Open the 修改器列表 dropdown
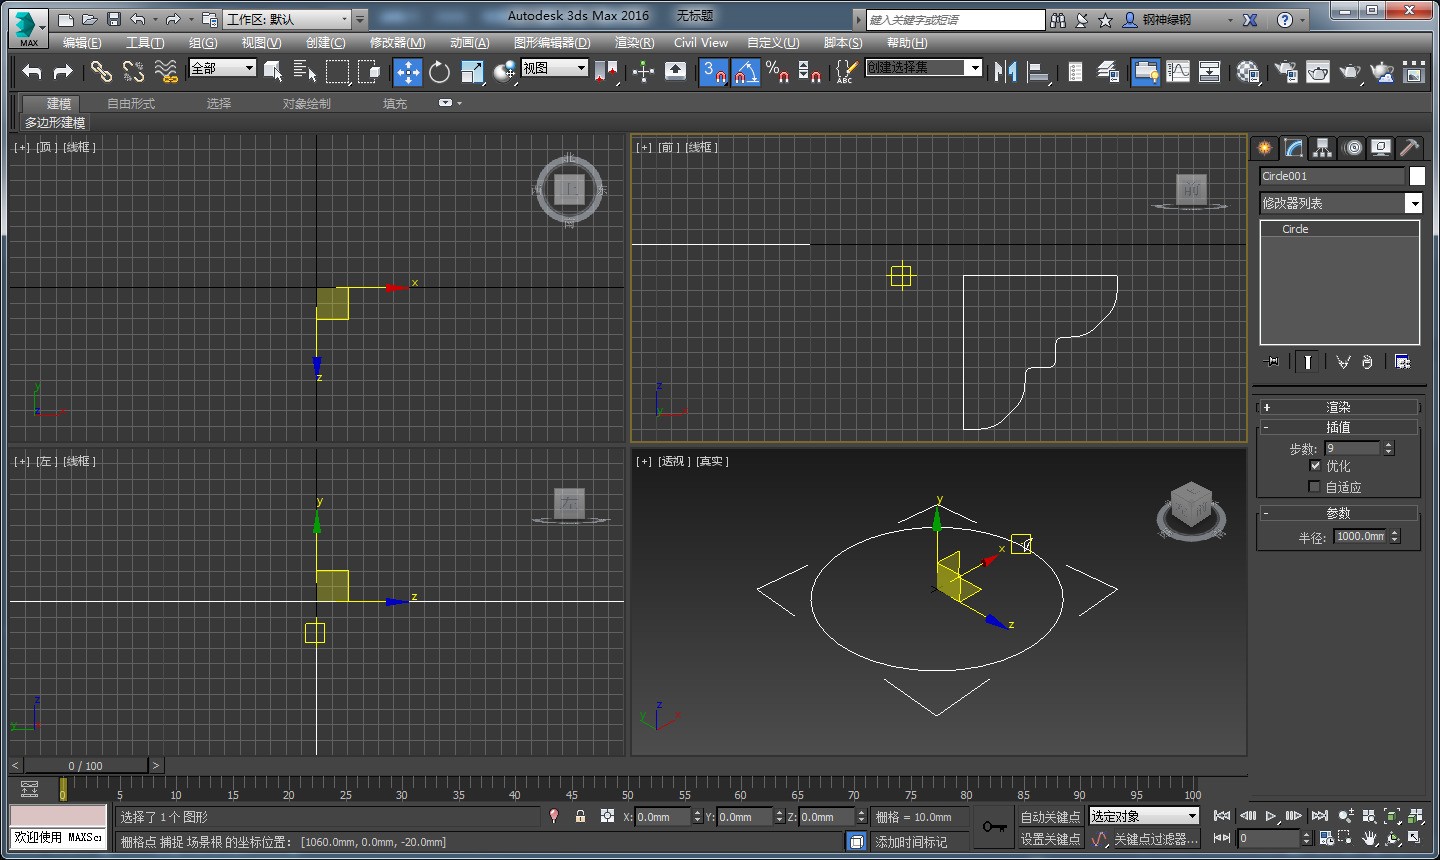 pyautogui.click(x=1413, y=203)
